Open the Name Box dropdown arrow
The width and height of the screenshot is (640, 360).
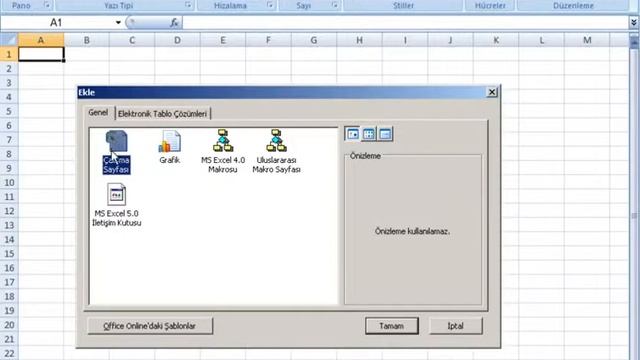coord(118,22)
